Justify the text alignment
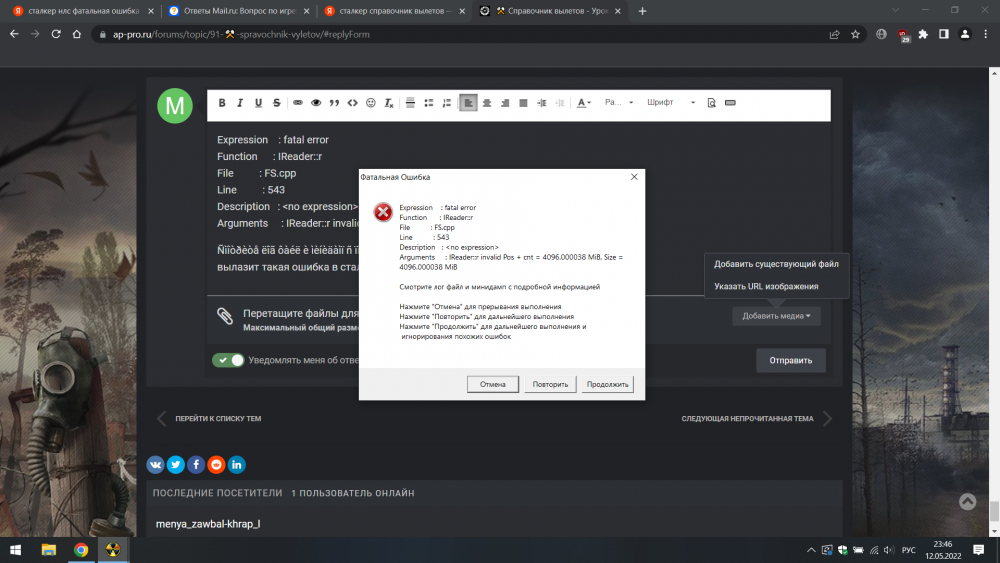Viewport: 1000px width, 563px height. (x=523, y=103)
